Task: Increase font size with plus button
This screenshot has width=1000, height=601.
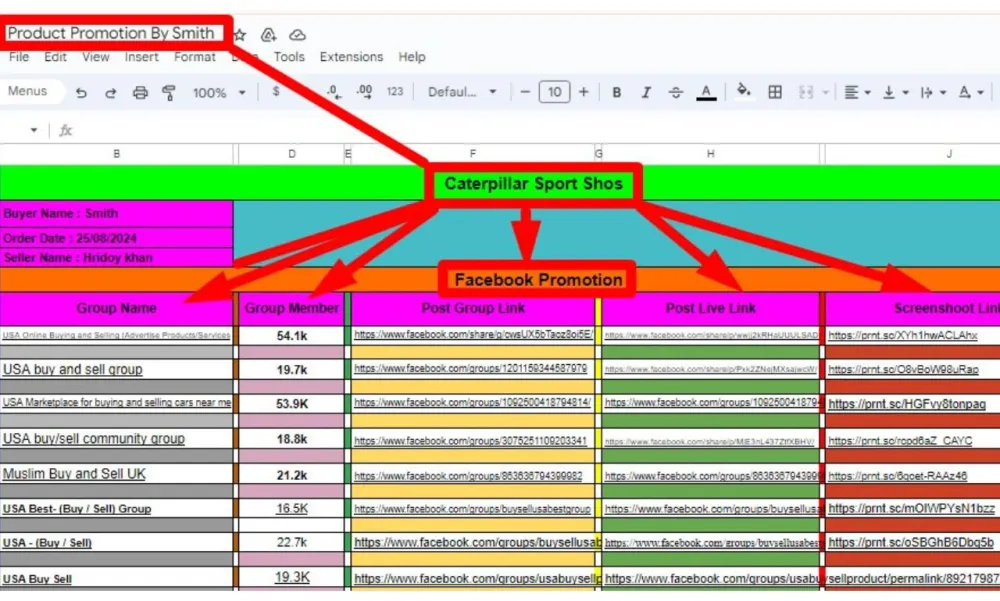Action: click(584, 92)
